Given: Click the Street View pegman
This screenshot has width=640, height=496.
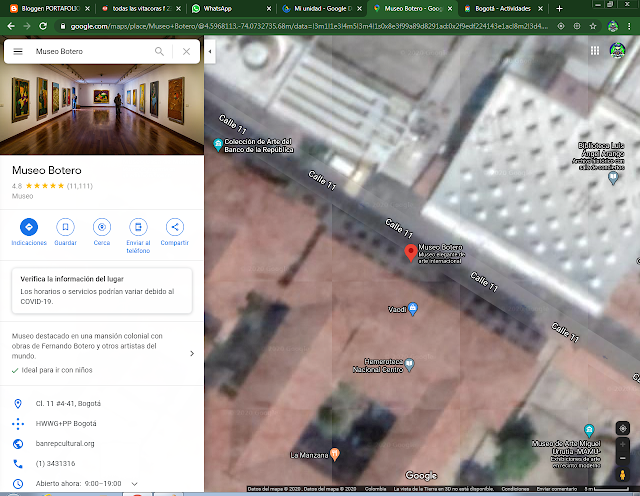Looking at the screenshot, I should tap(623, 475).
